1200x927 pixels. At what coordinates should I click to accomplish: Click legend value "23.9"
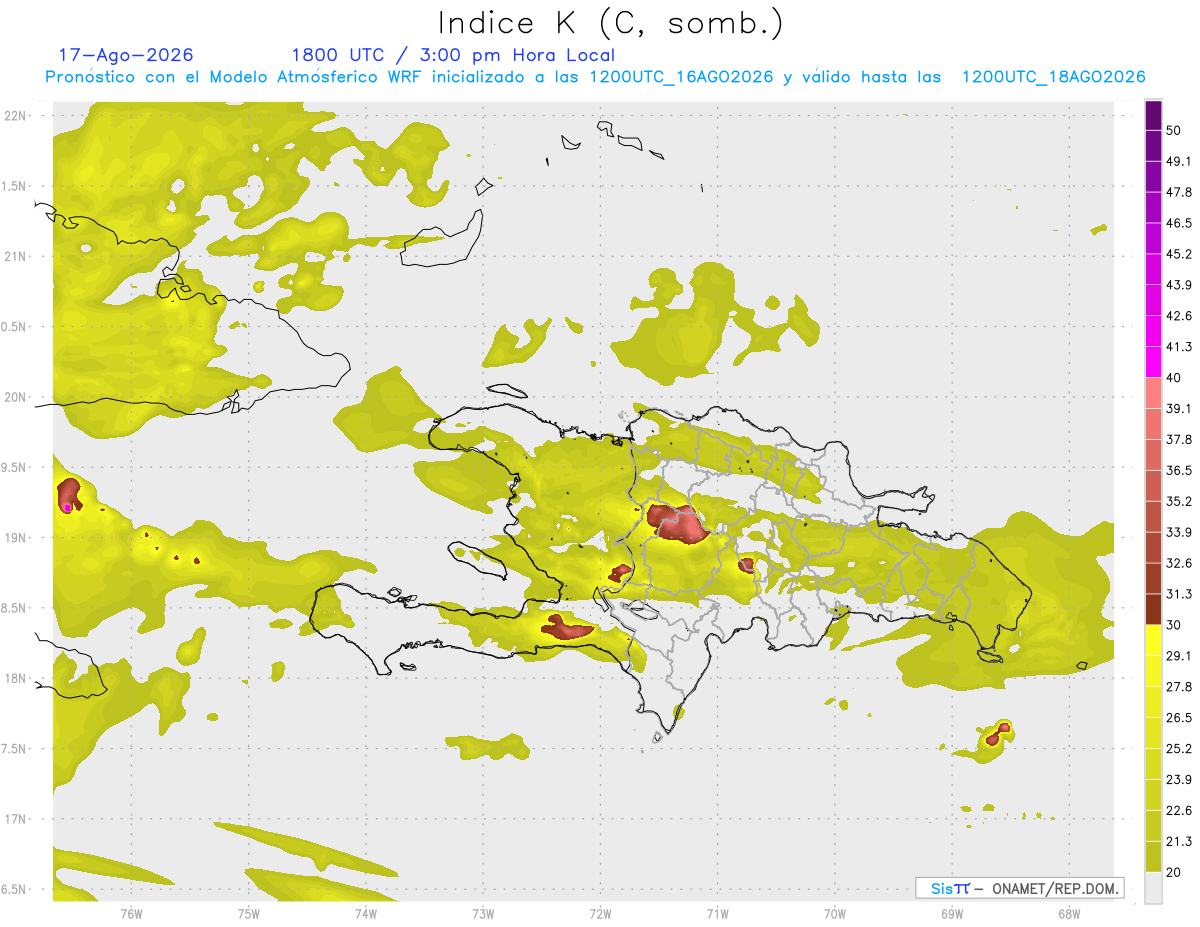[1179, 779]
